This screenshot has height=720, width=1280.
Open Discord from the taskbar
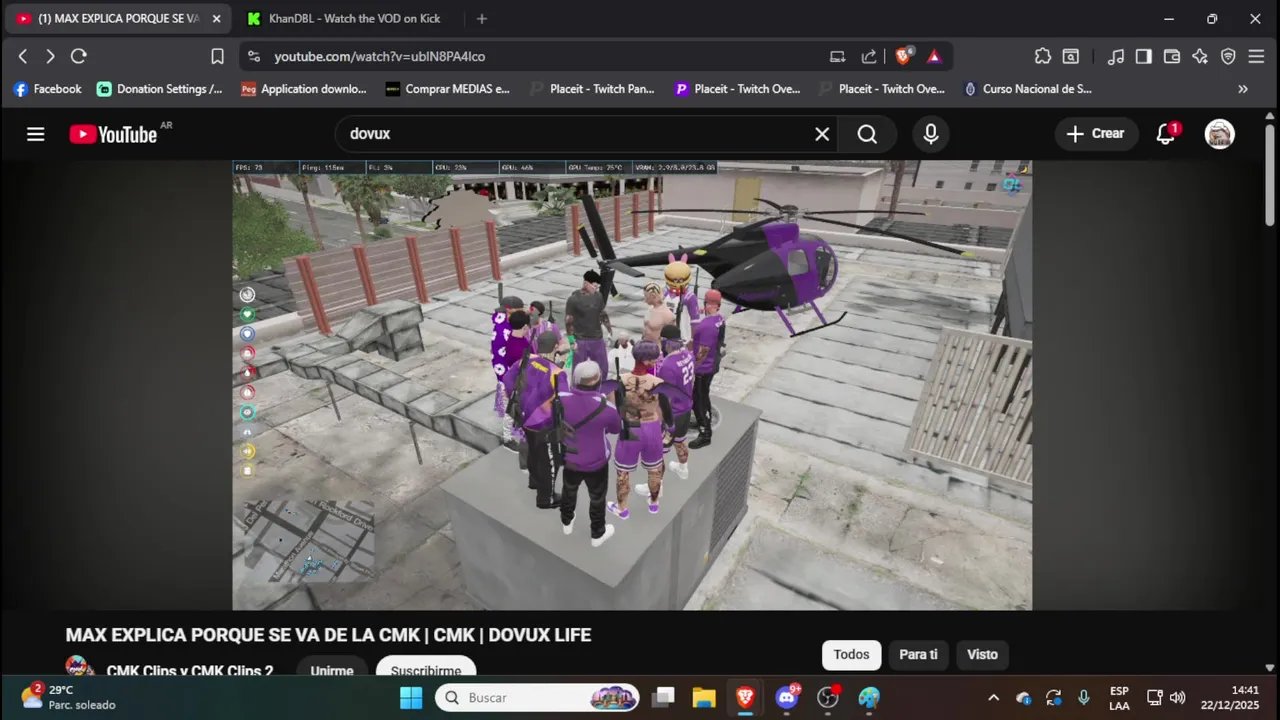[x=787, y=698]
